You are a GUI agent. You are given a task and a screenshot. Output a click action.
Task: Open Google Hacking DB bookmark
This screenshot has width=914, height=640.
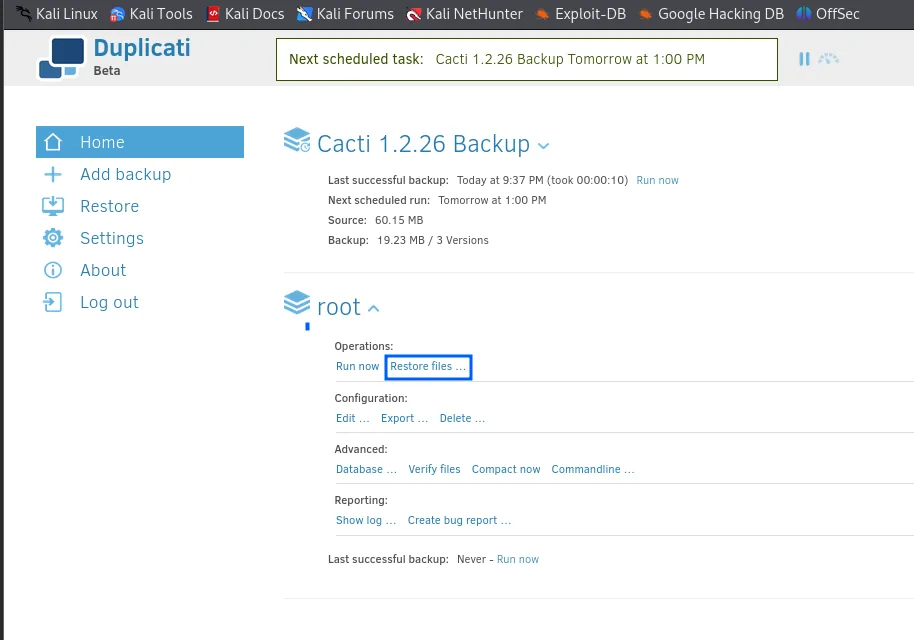[x=711, y=13]
